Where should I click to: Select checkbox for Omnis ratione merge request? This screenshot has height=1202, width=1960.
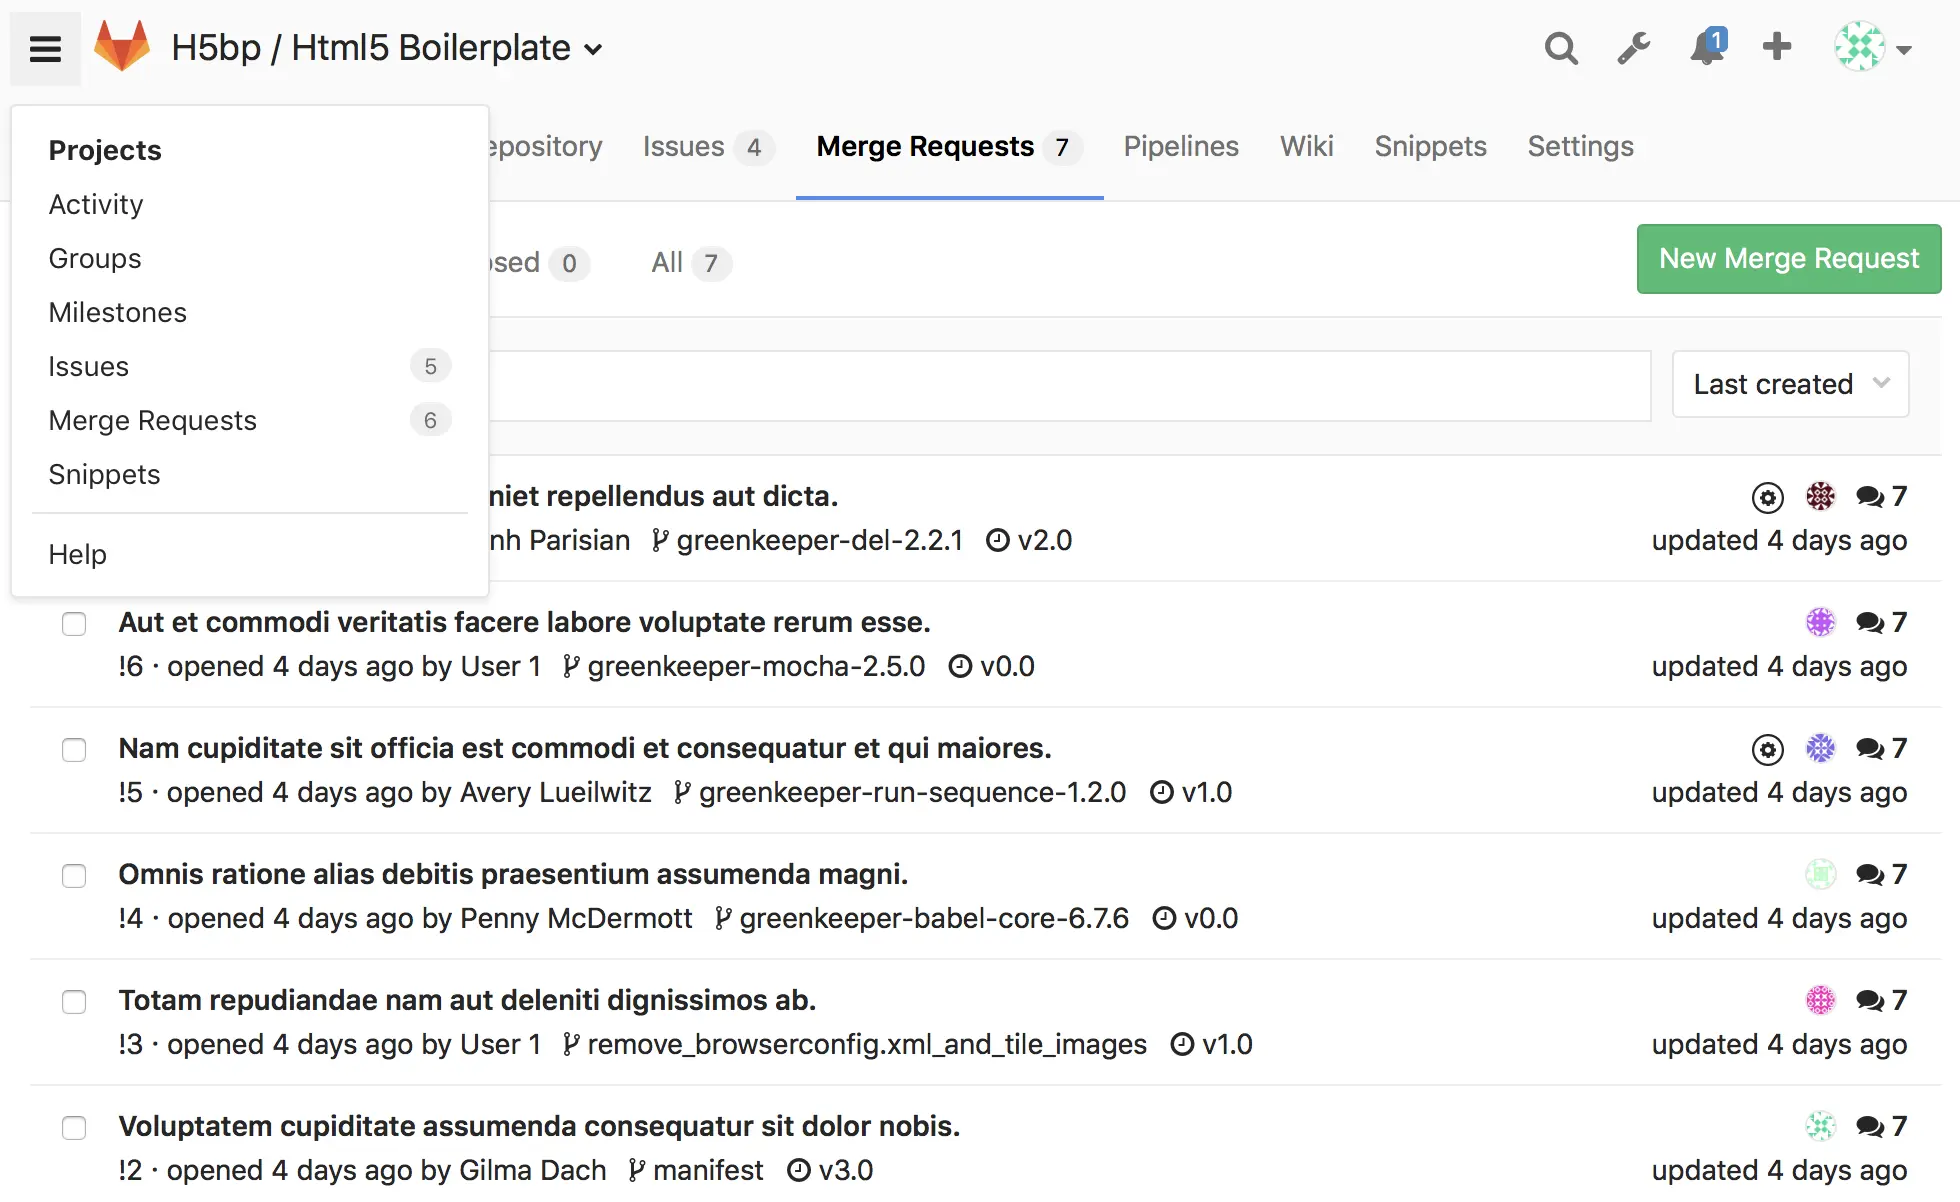point(74,876)
